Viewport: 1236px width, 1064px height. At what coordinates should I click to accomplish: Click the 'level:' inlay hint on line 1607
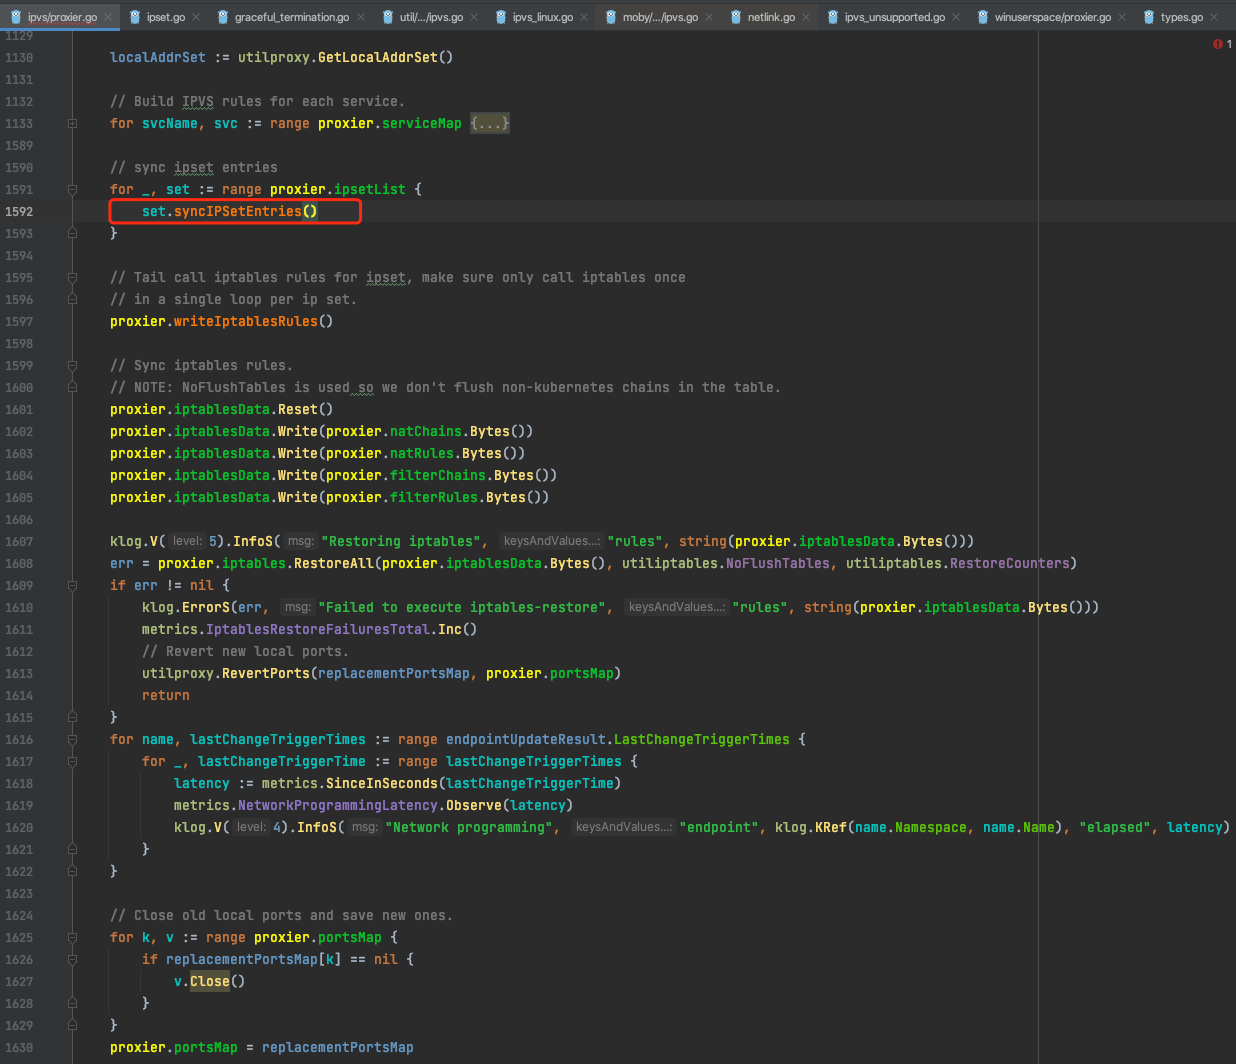(187, 542)
